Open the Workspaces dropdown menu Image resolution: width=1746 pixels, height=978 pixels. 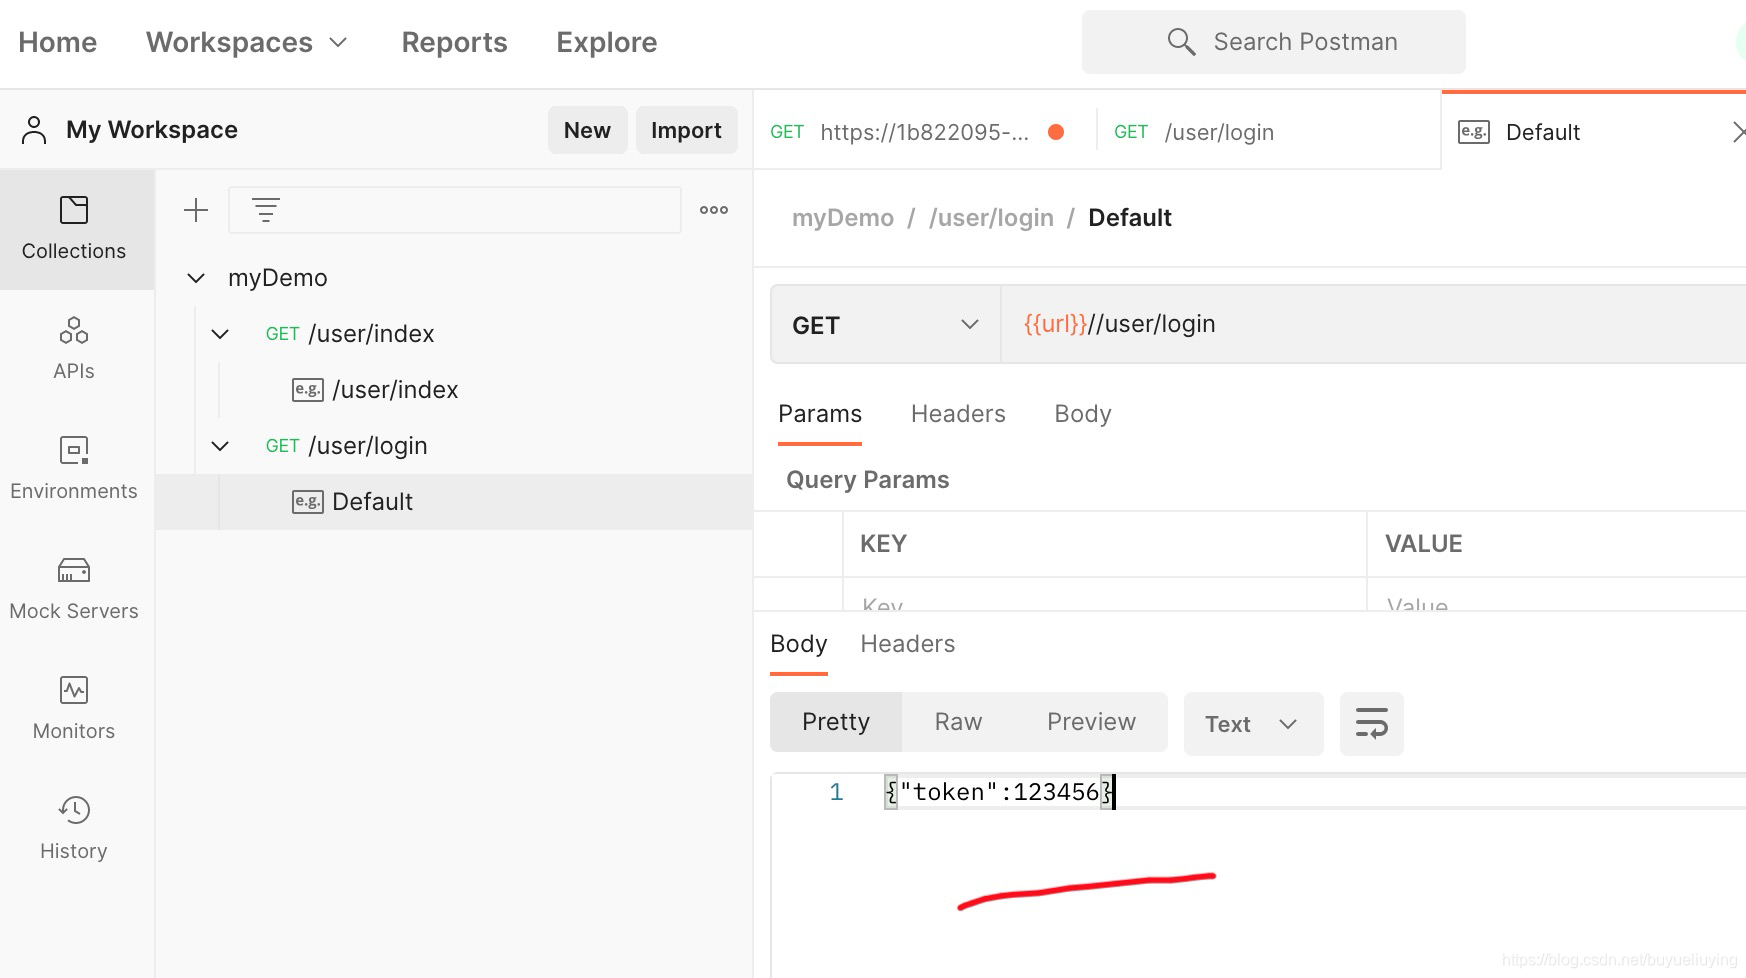(246, 42)
